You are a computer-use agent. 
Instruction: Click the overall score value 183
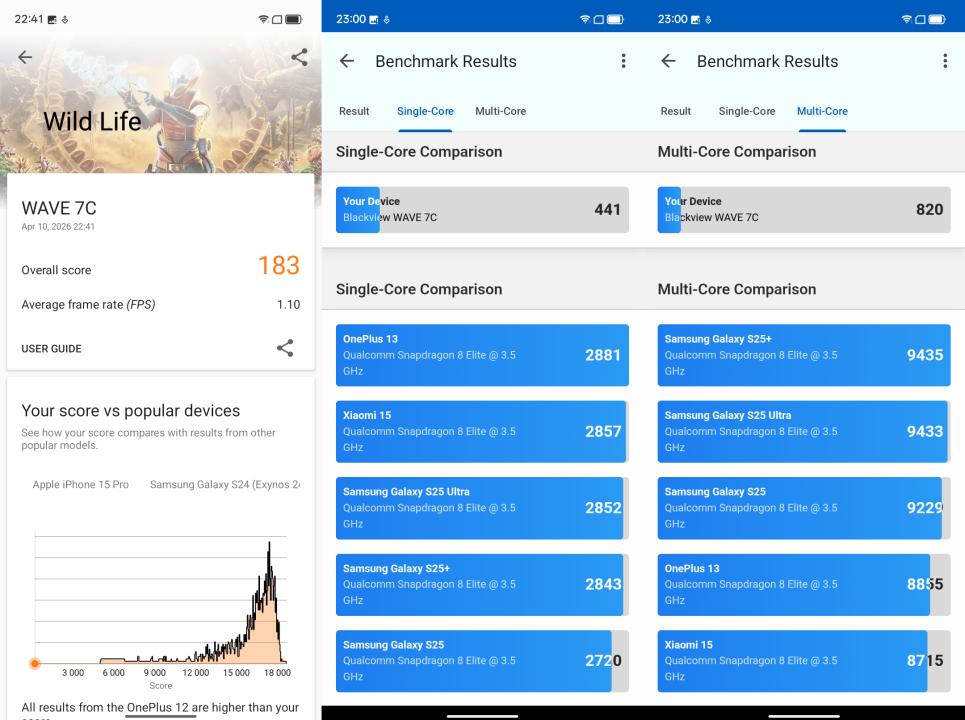point(279,265)
